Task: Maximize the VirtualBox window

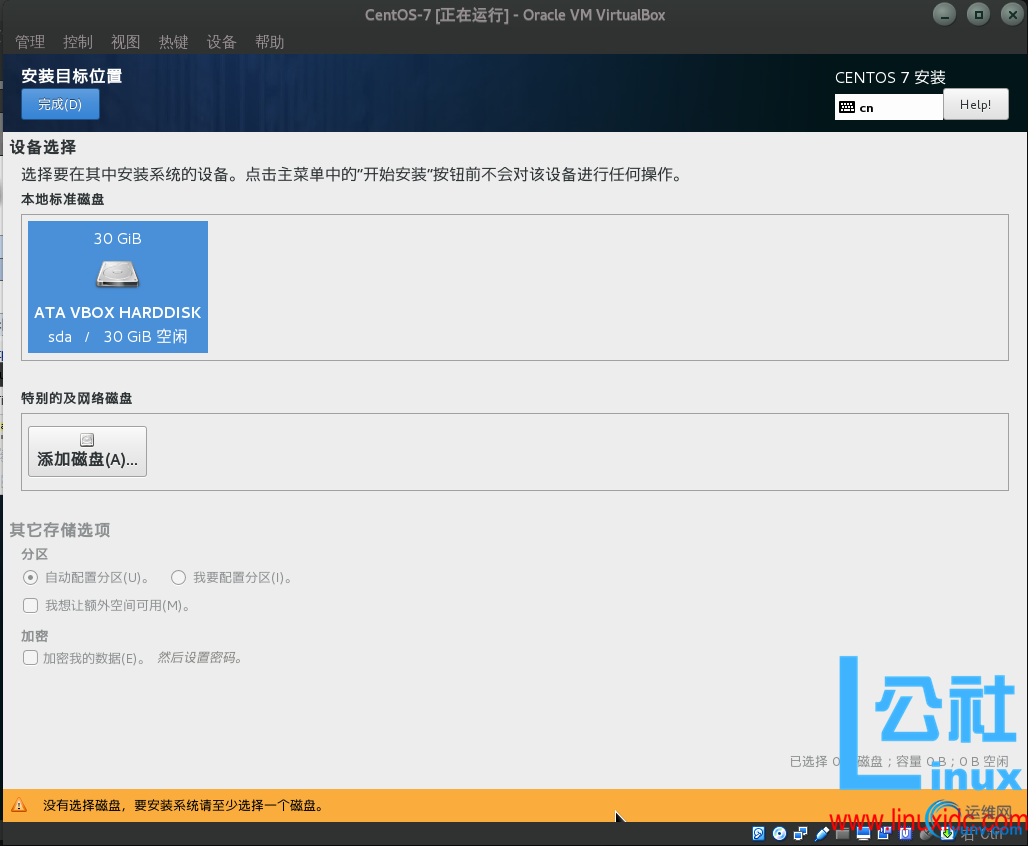Action: click(x=979, y=14)
